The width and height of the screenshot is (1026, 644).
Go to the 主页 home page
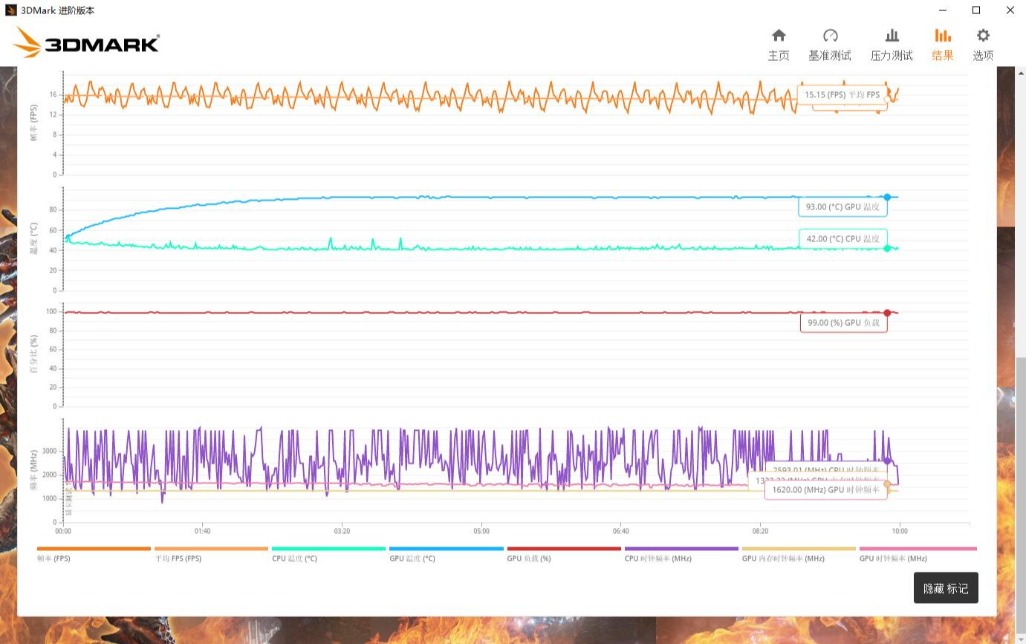coord(778,45)
